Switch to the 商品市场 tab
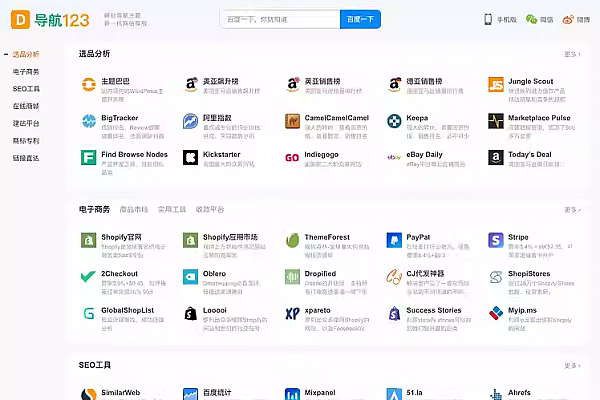The height and width of the screenshot is (400, 600). 134,209
